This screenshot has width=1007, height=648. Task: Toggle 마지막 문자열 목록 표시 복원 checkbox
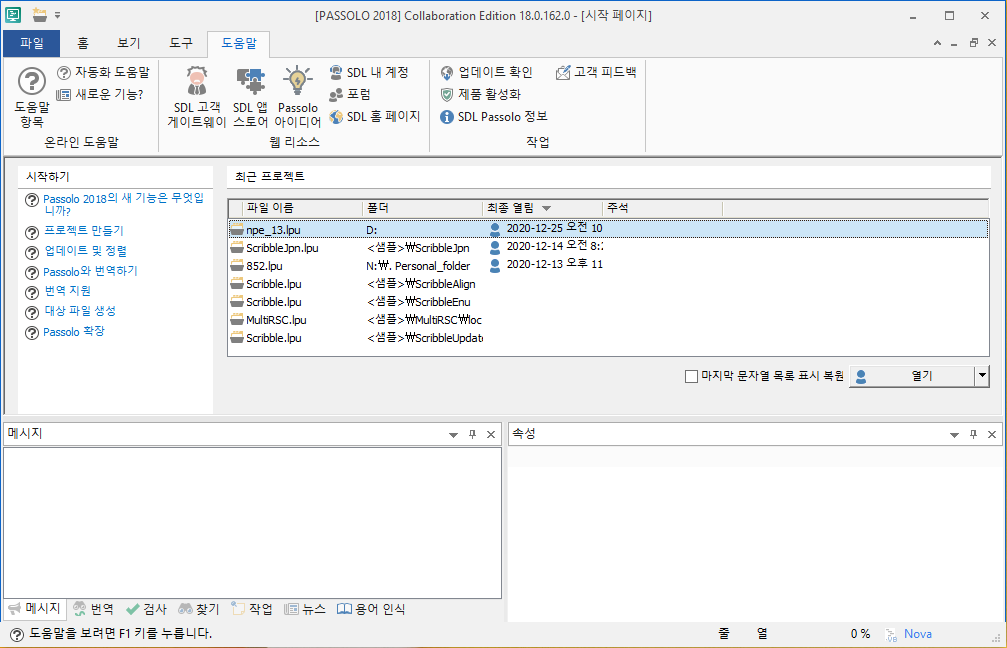pyautogui.click(x=691, y=376)
